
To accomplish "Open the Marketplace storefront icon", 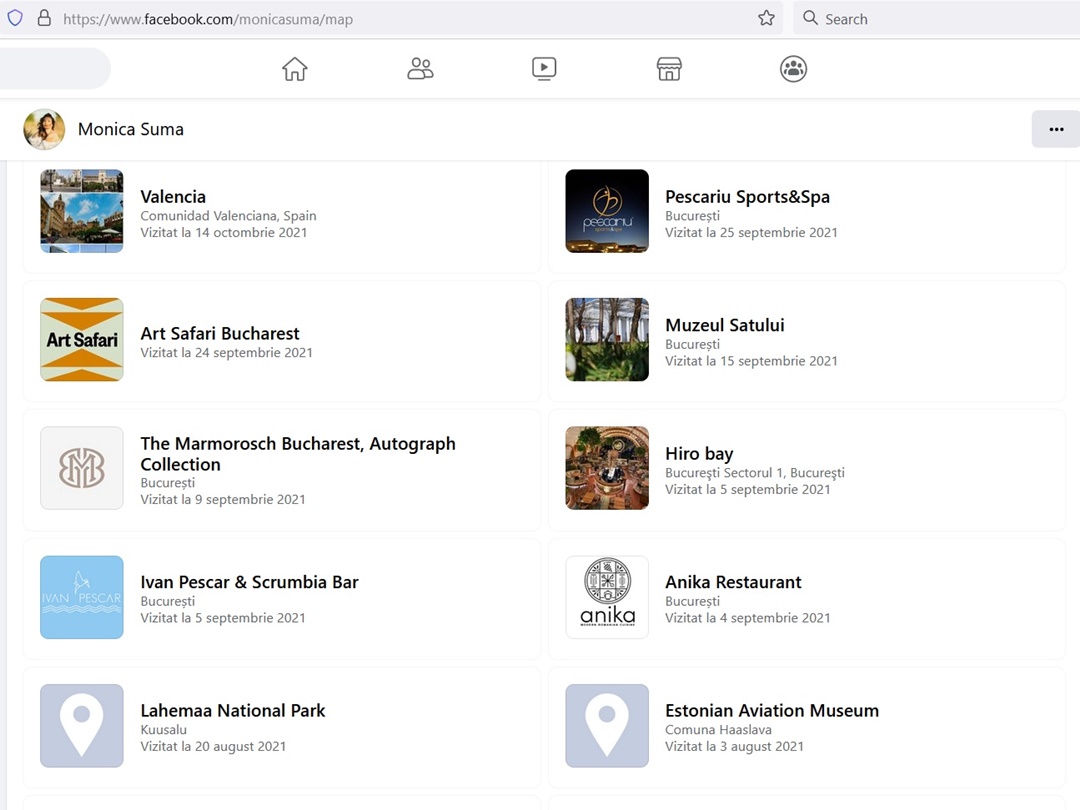I will [669, 69].
